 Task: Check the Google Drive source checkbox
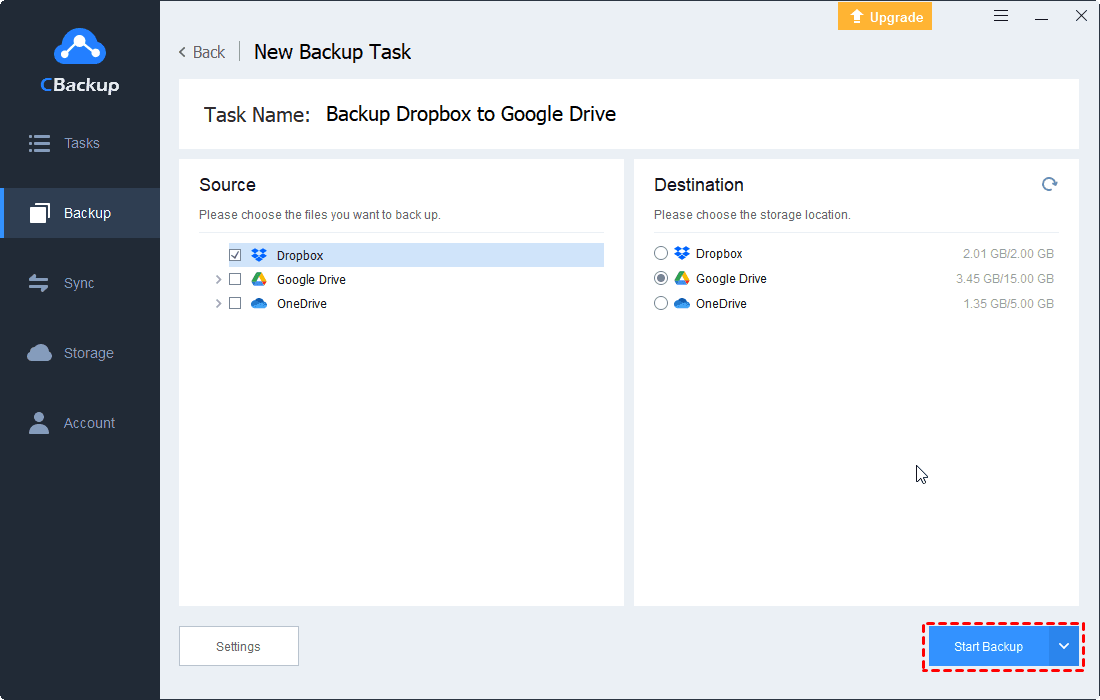235,280
